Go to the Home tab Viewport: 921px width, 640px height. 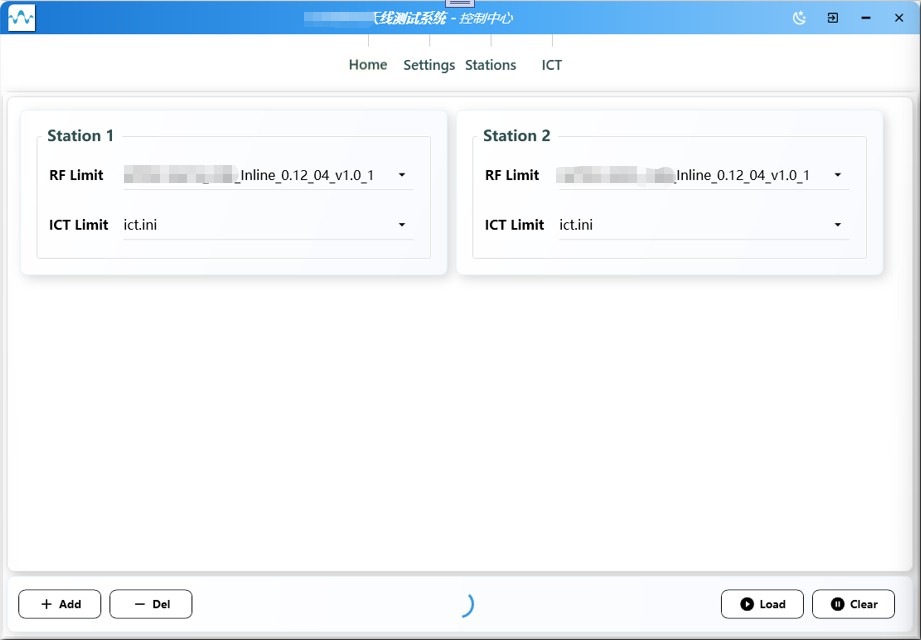click(x=368, y=65)
